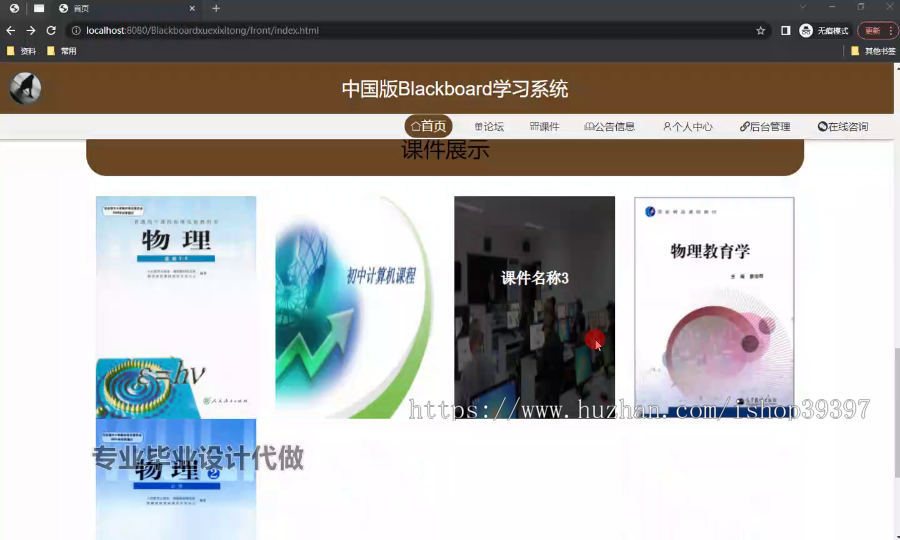Image resolution: width=900 pixels, height=540 pixels.
Task: Open the tab search dropdown arrow
Action: (x=802, y=7)
